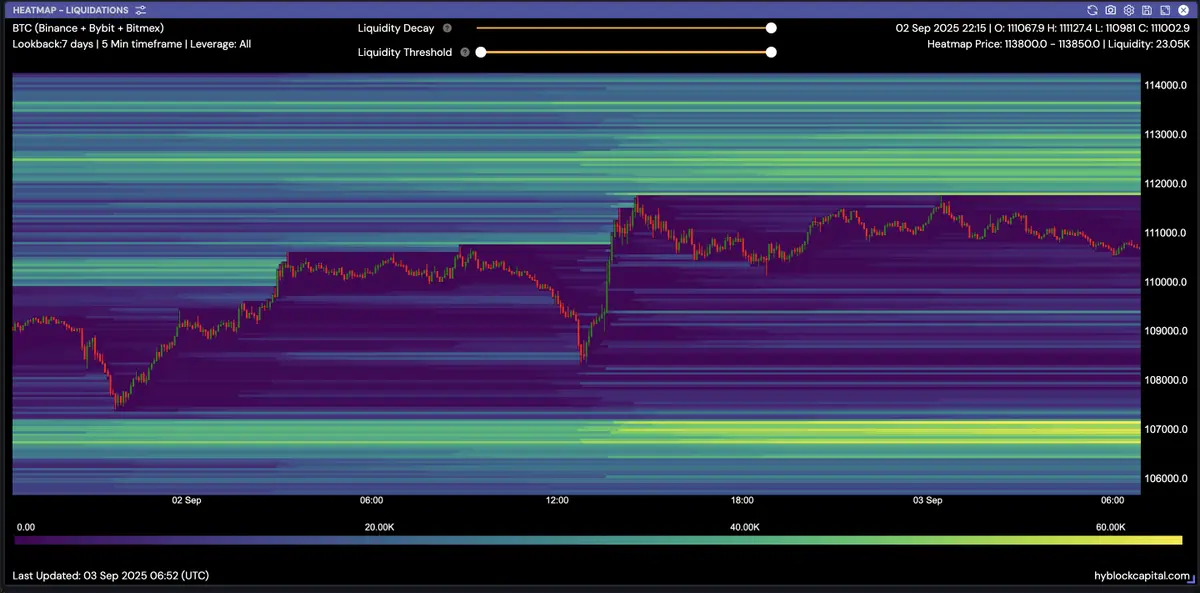Click the 106000.0 price axis label
Viewport: 1200px width, 593px height.
tap(1165, 478)
